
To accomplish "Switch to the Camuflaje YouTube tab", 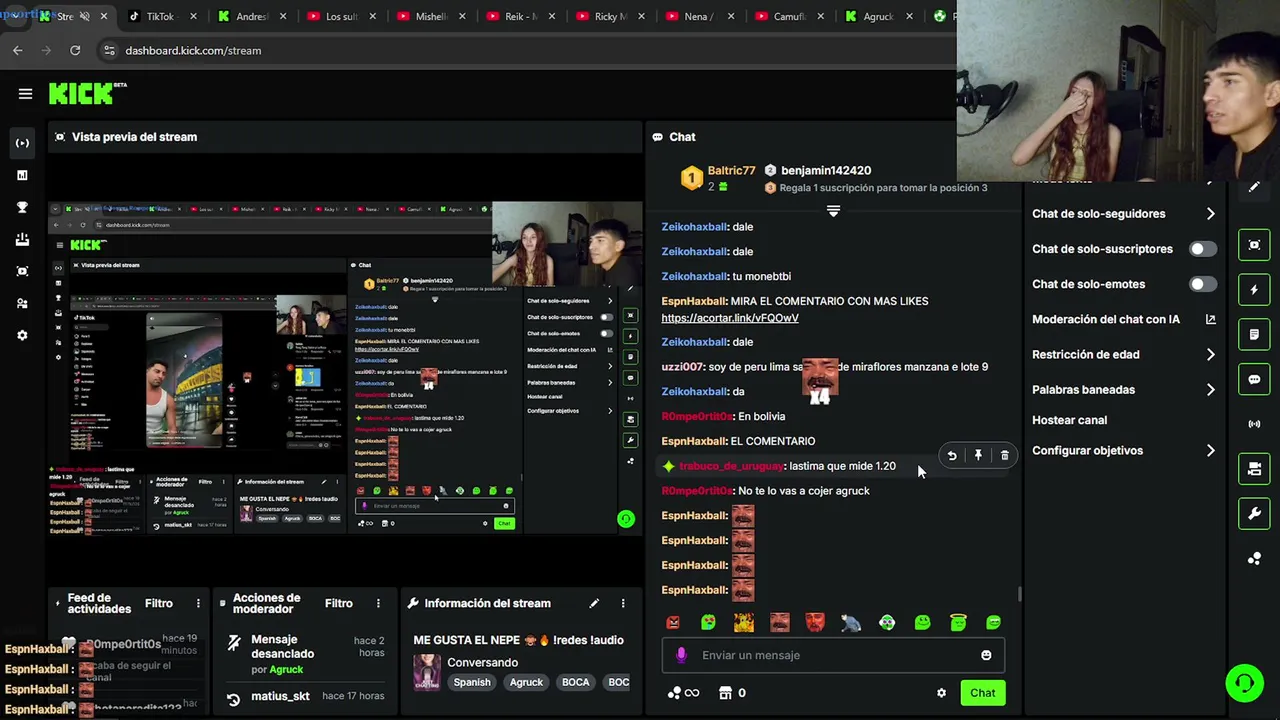I will pos(790,16).
